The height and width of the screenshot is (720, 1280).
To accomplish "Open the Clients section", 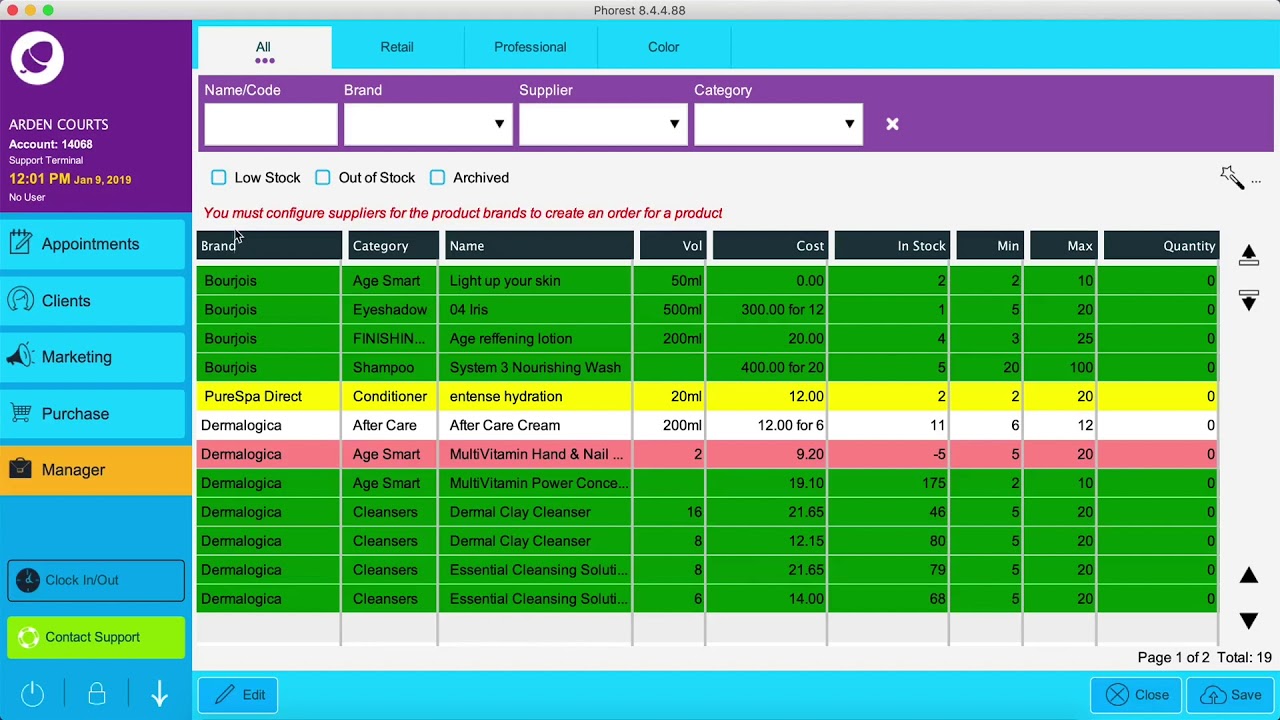I will point(93,301).
